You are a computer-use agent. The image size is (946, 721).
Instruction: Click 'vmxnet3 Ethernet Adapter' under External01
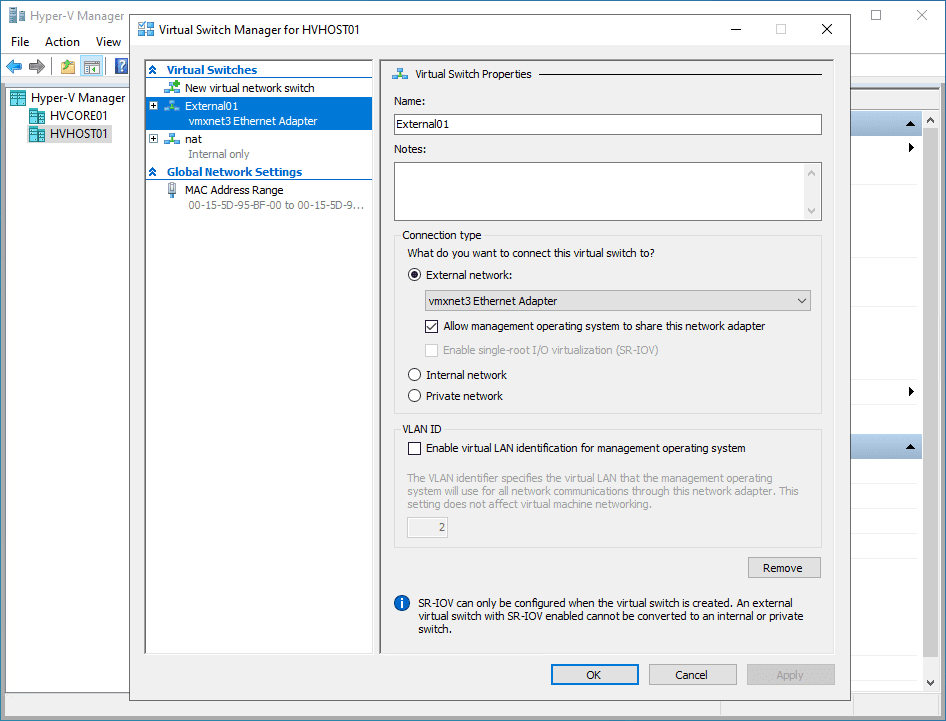point(253,121)
